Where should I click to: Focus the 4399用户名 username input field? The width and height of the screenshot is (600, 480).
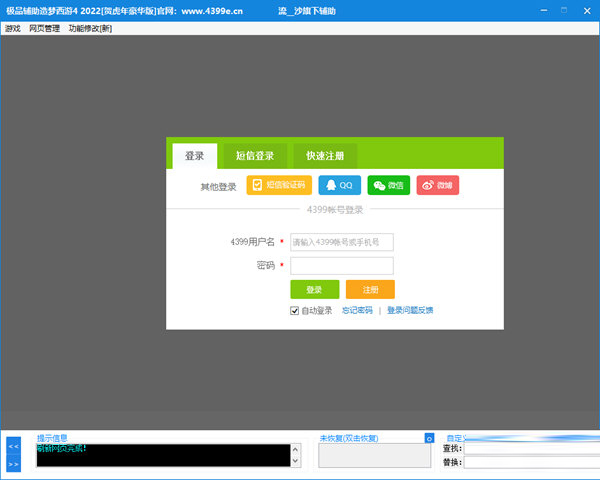click(342, 242)
